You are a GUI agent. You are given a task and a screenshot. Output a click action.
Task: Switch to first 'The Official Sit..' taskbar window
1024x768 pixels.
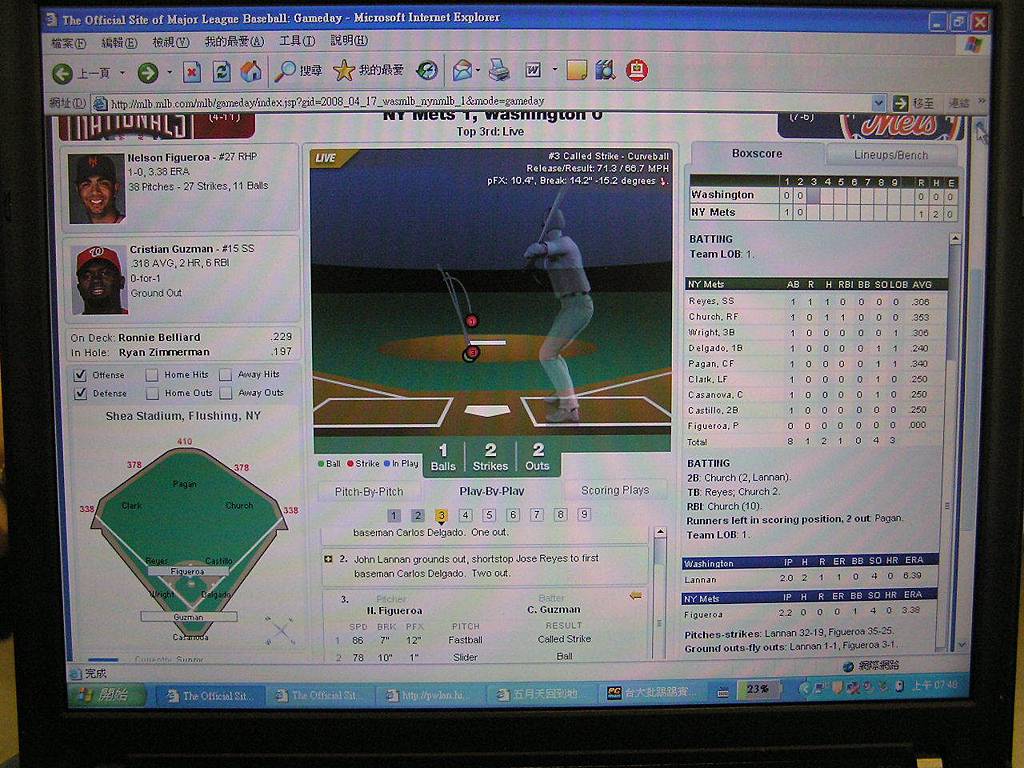click(x=210, y=696)
